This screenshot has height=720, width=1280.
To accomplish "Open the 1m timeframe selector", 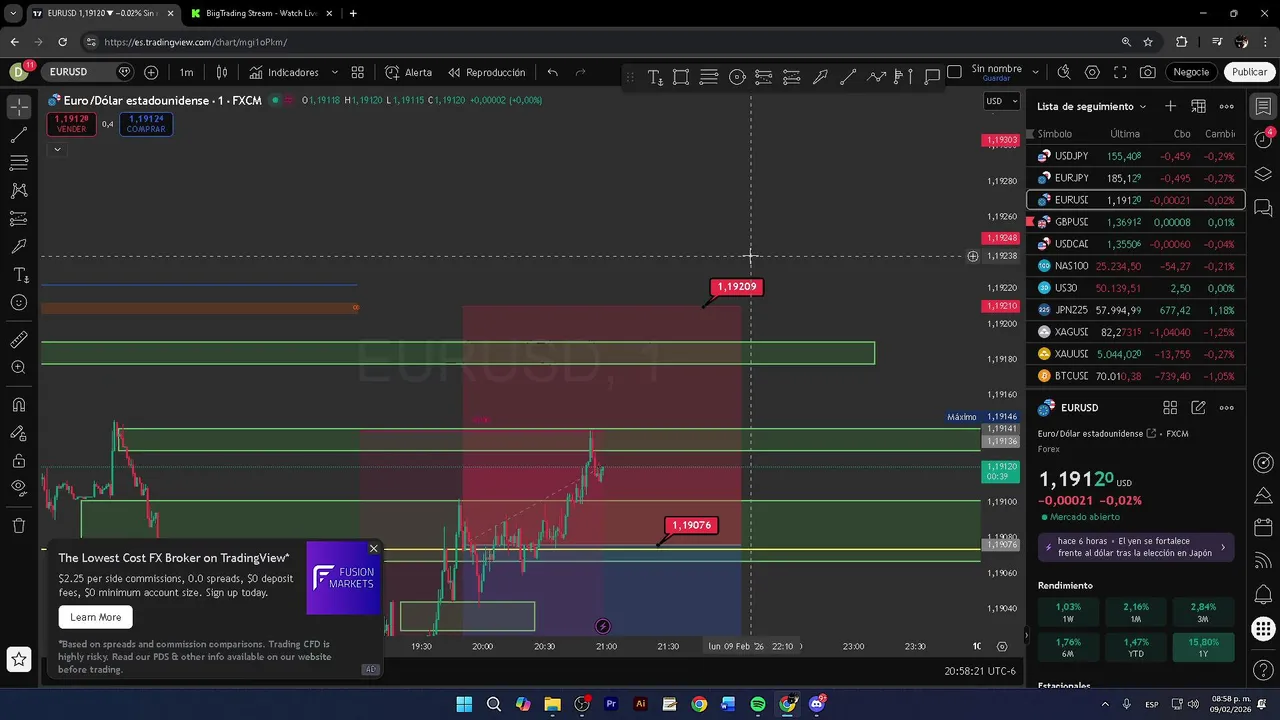I will [186, 72].
